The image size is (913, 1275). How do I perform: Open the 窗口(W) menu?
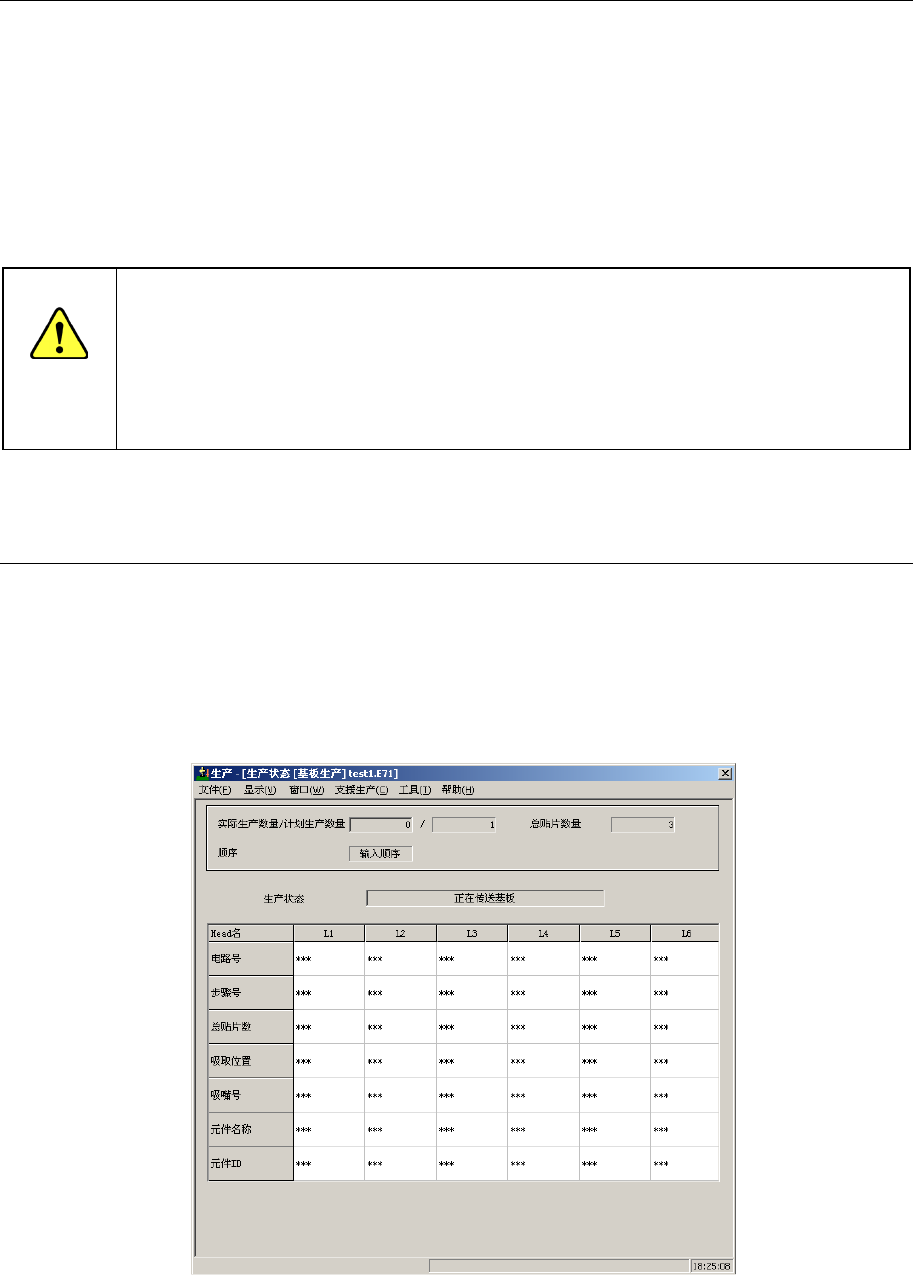click(307, 790)
